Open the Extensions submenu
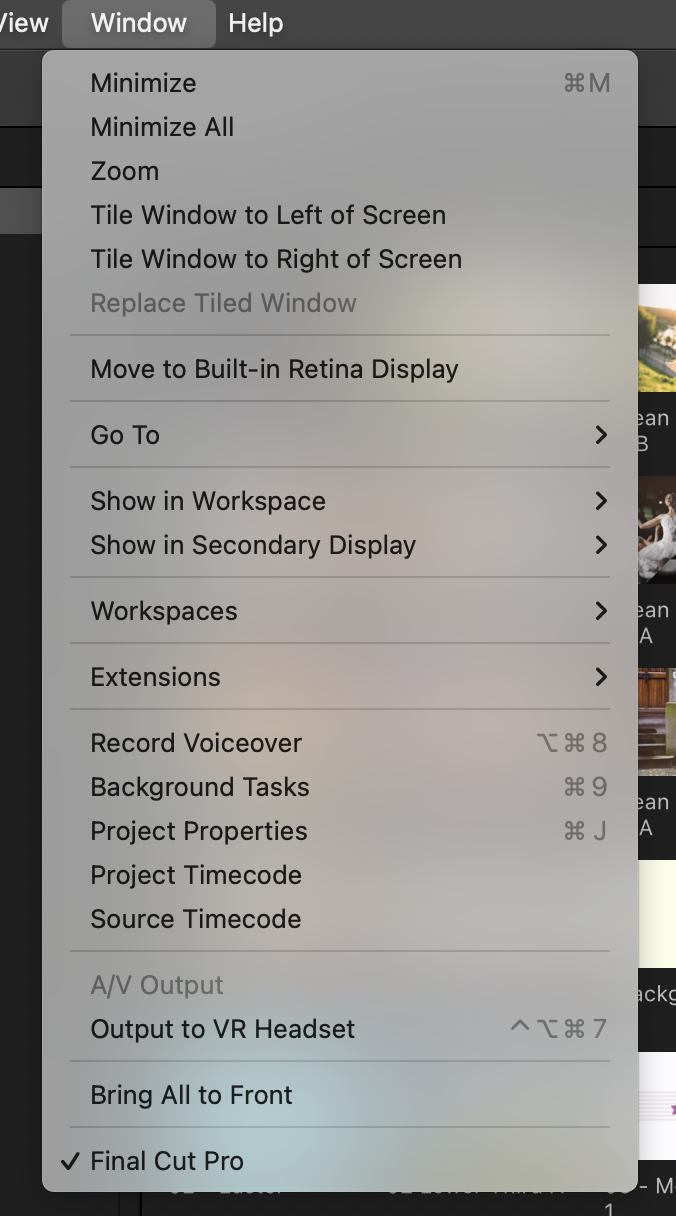676x1216 pixels. [155, 677]
